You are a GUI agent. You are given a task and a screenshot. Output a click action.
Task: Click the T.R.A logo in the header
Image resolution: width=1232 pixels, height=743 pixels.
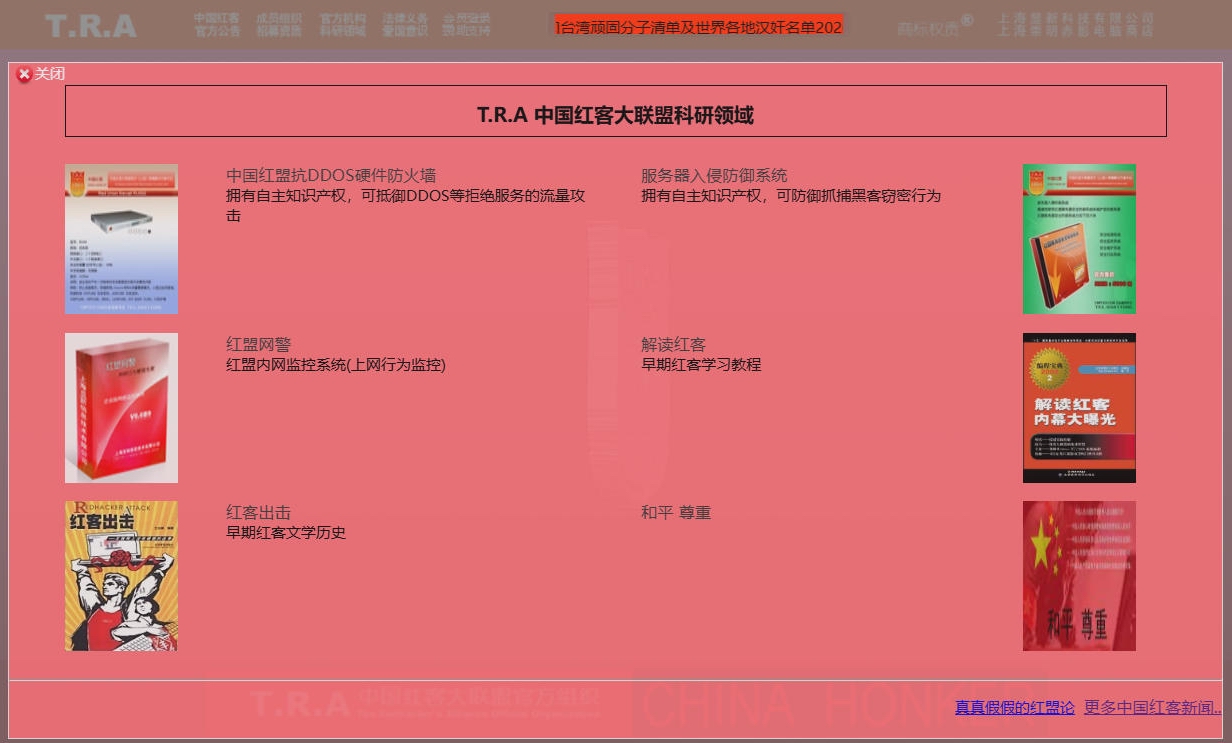point(90,26)
